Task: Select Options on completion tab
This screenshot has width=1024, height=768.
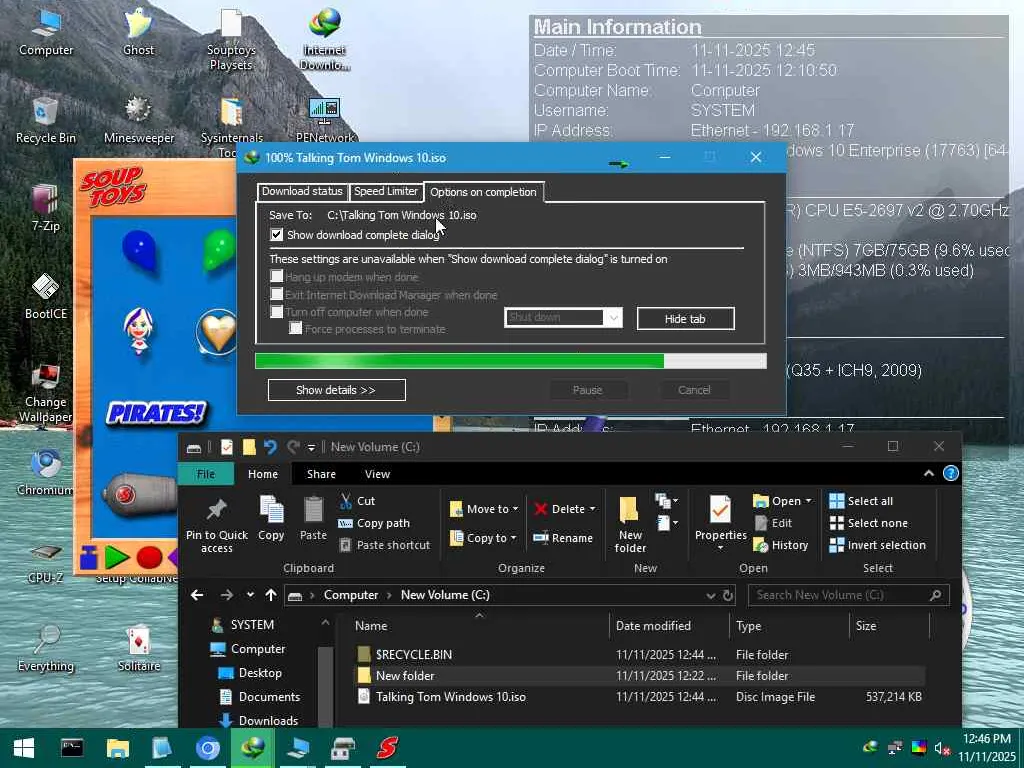Action: [483, 192]
